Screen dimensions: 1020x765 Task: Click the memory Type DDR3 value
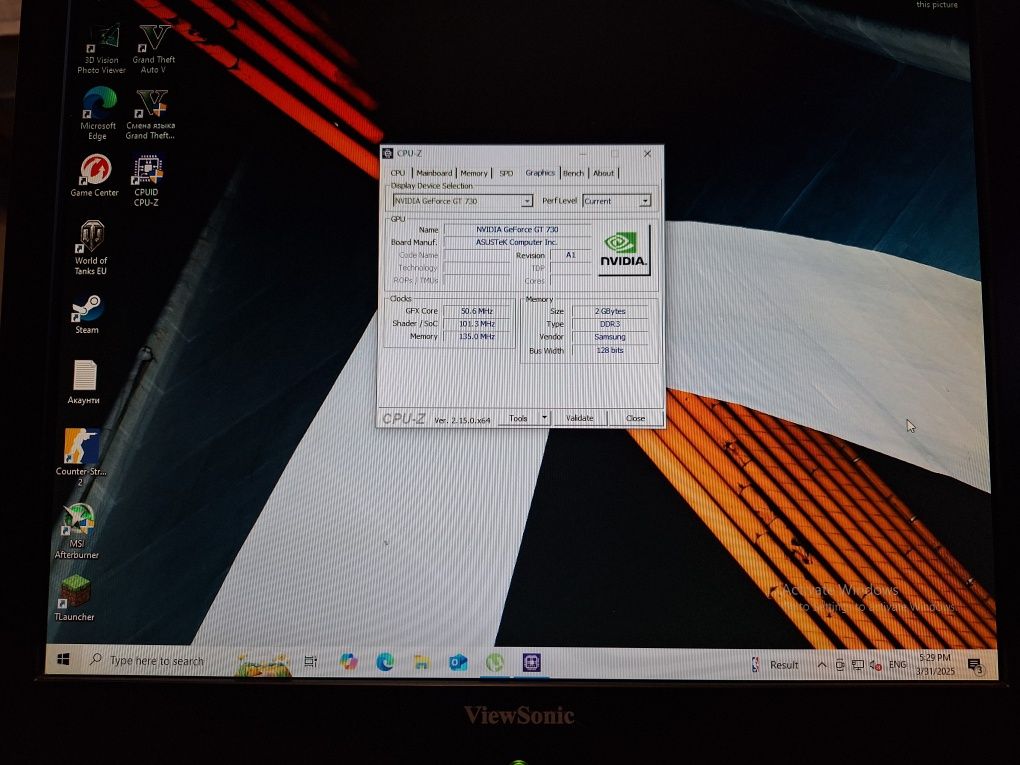pos(610,324)
